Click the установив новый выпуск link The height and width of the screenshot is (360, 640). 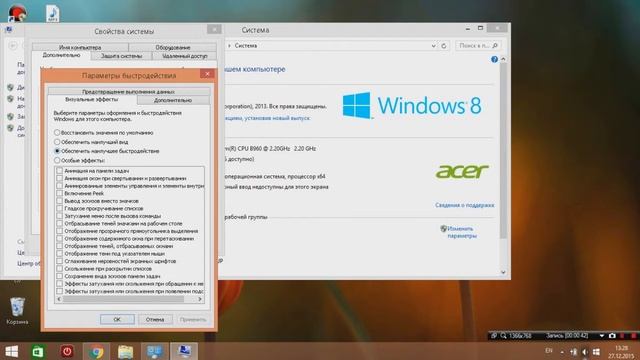[x=277, y=118]
